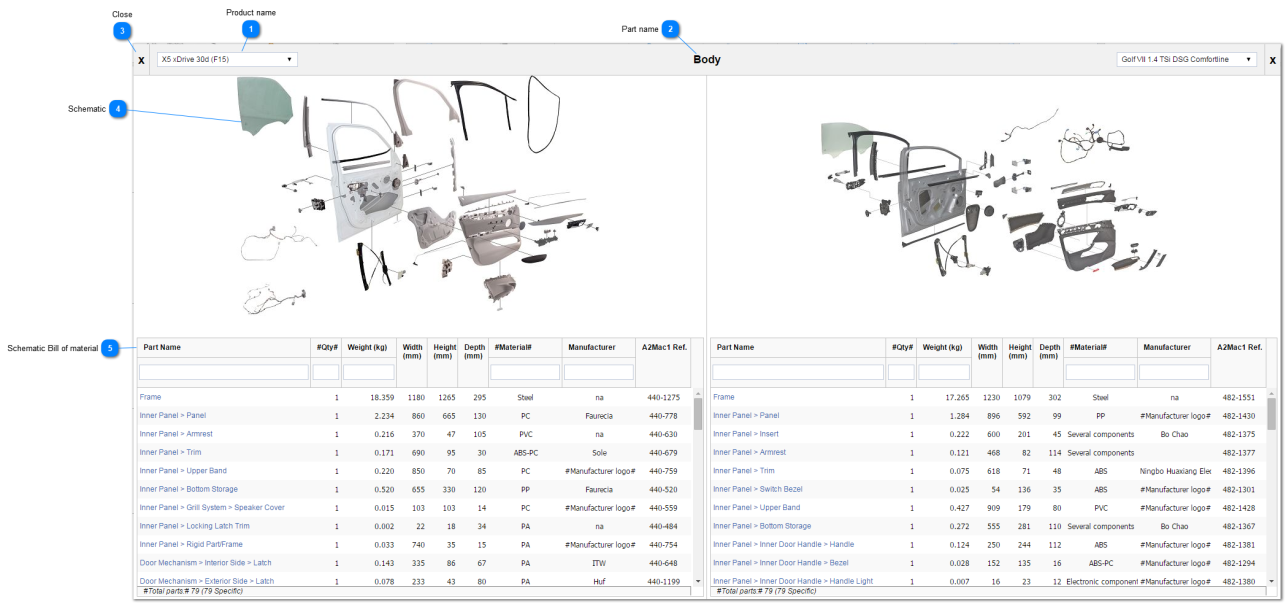Click the X5 table vertical scrollbar thumb
The image size is (1286, 604).
[x=698, y=414]
